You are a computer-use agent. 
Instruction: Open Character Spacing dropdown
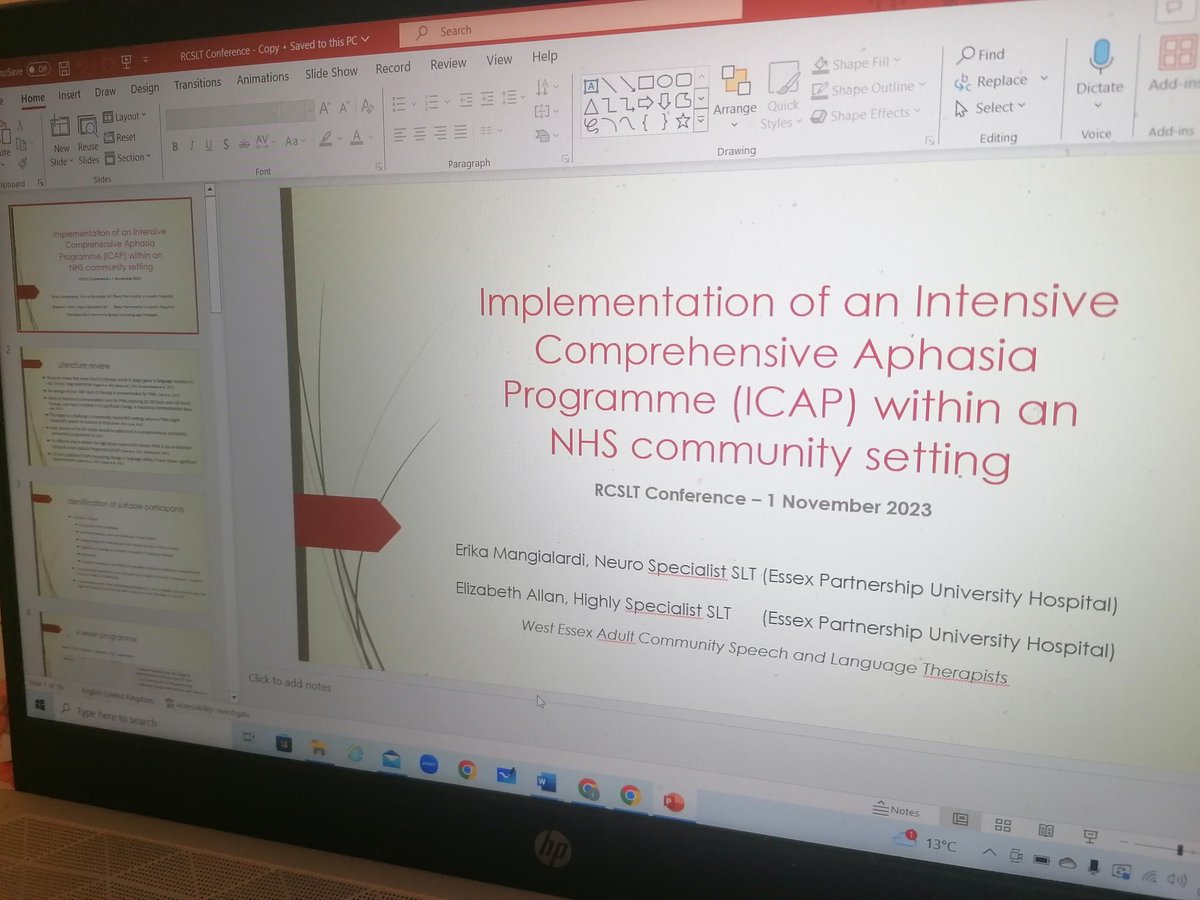click(266, 141)
